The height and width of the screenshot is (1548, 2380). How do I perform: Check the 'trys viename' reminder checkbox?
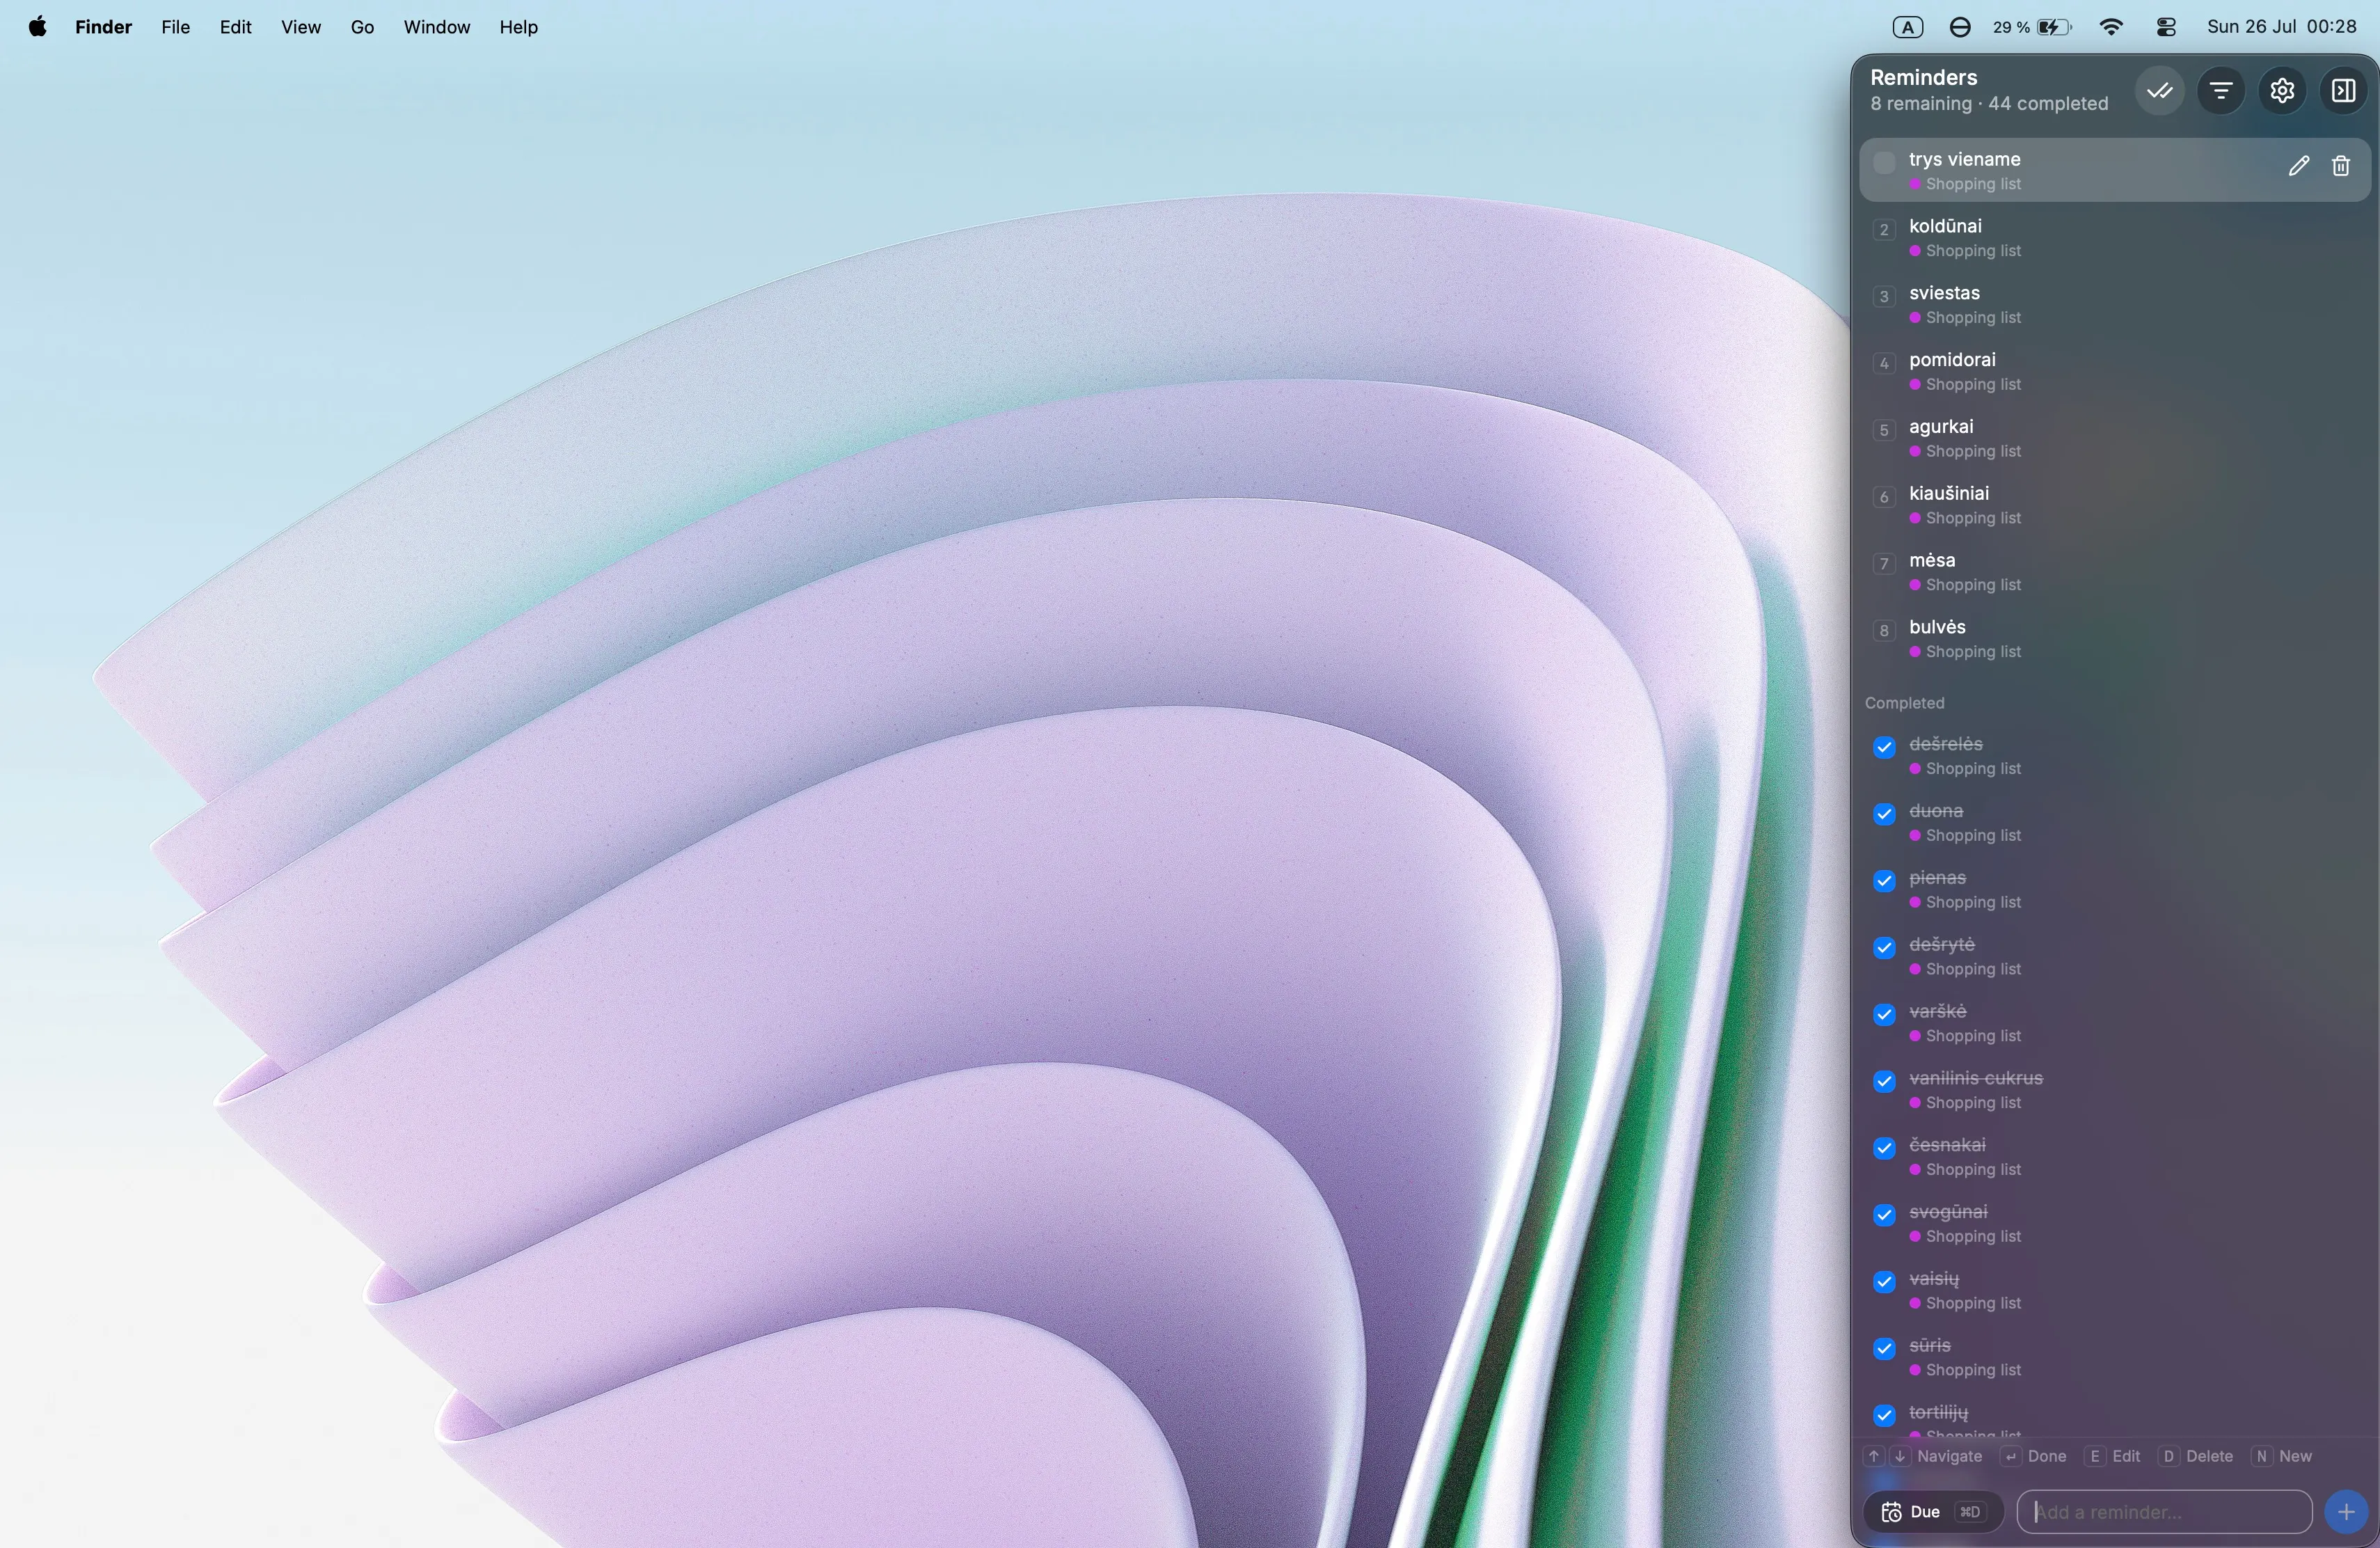point(1884,162)
